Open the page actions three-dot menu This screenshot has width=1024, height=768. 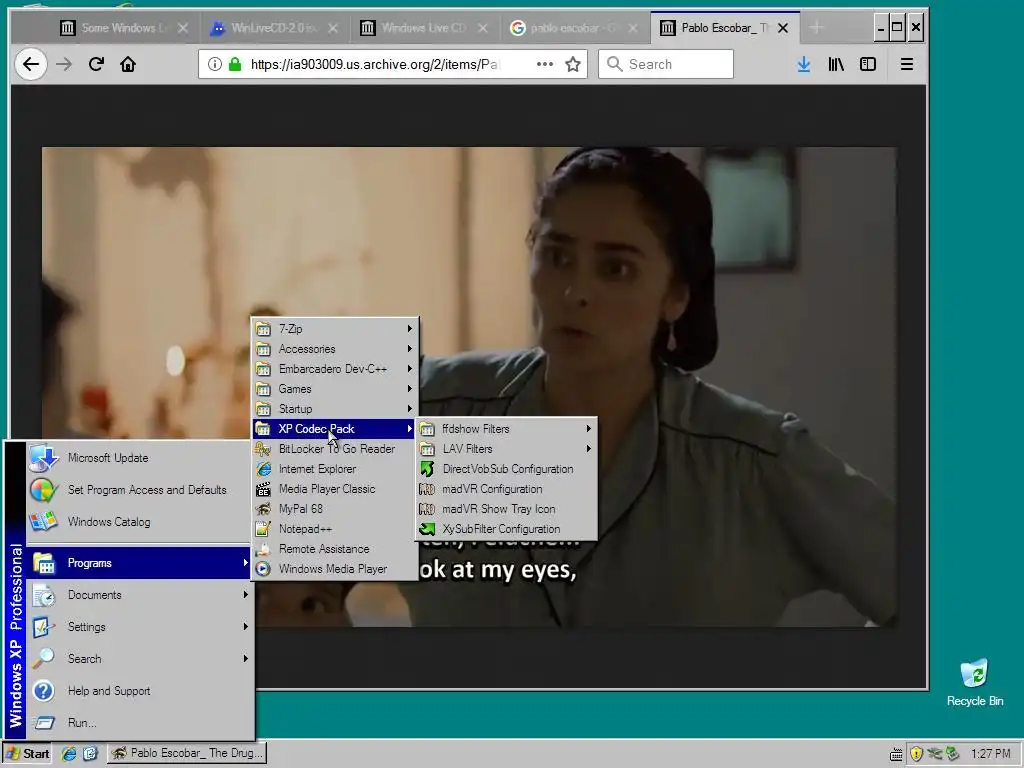(x=545, y=64)
